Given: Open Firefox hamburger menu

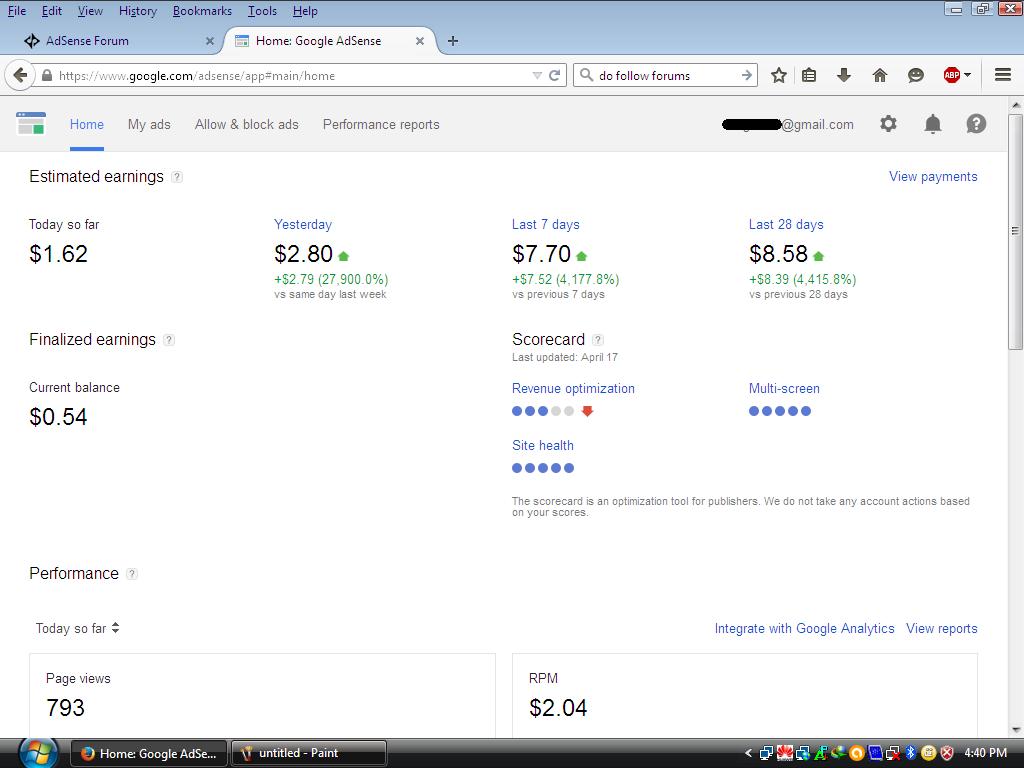Looking at the screenshot, I should click(x=1003, y=75).
